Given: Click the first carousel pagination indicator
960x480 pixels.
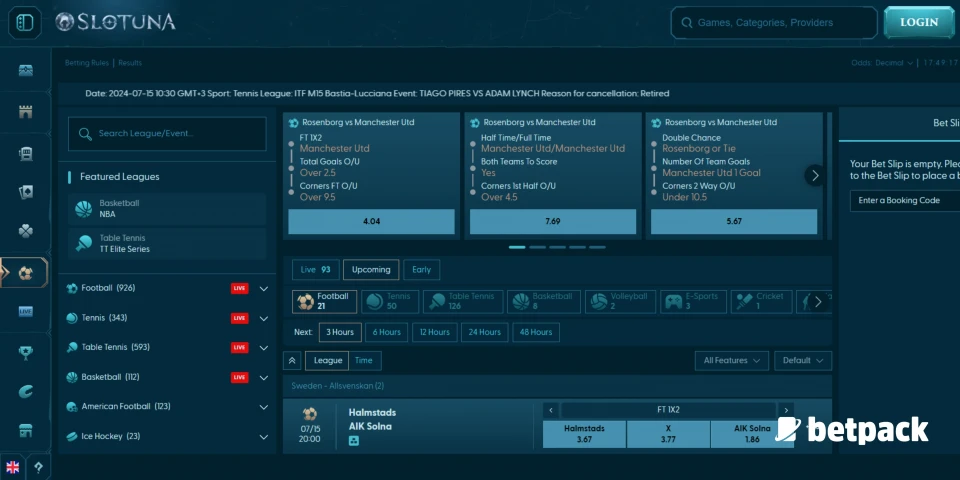Looking at the screenshot, I should click(x=517, y=247).
